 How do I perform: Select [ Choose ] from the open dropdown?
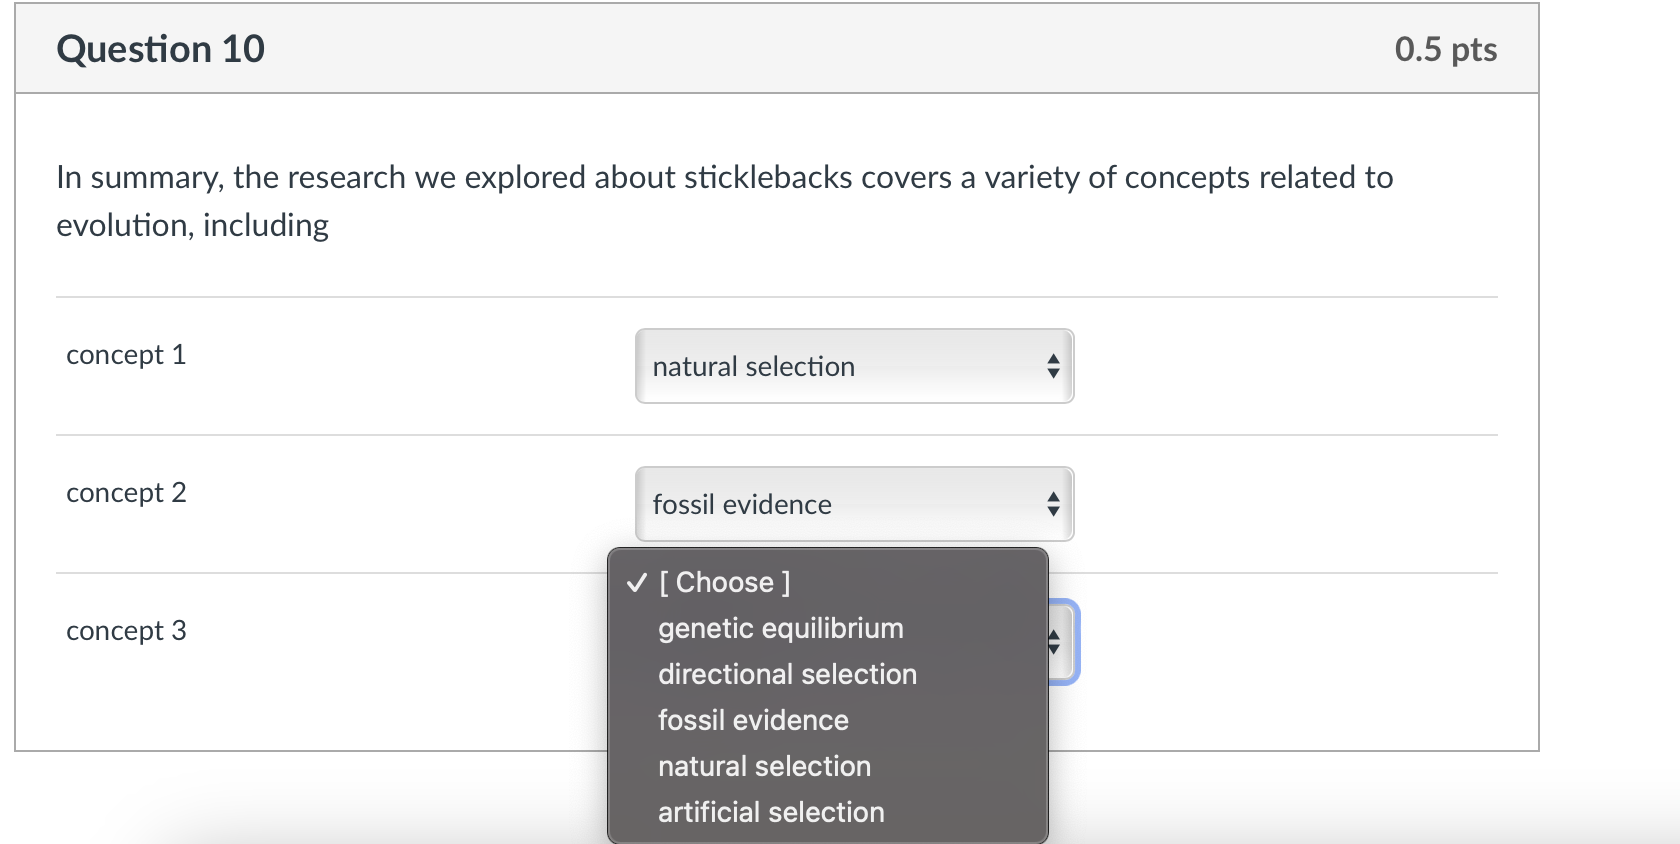pos(725,582)
